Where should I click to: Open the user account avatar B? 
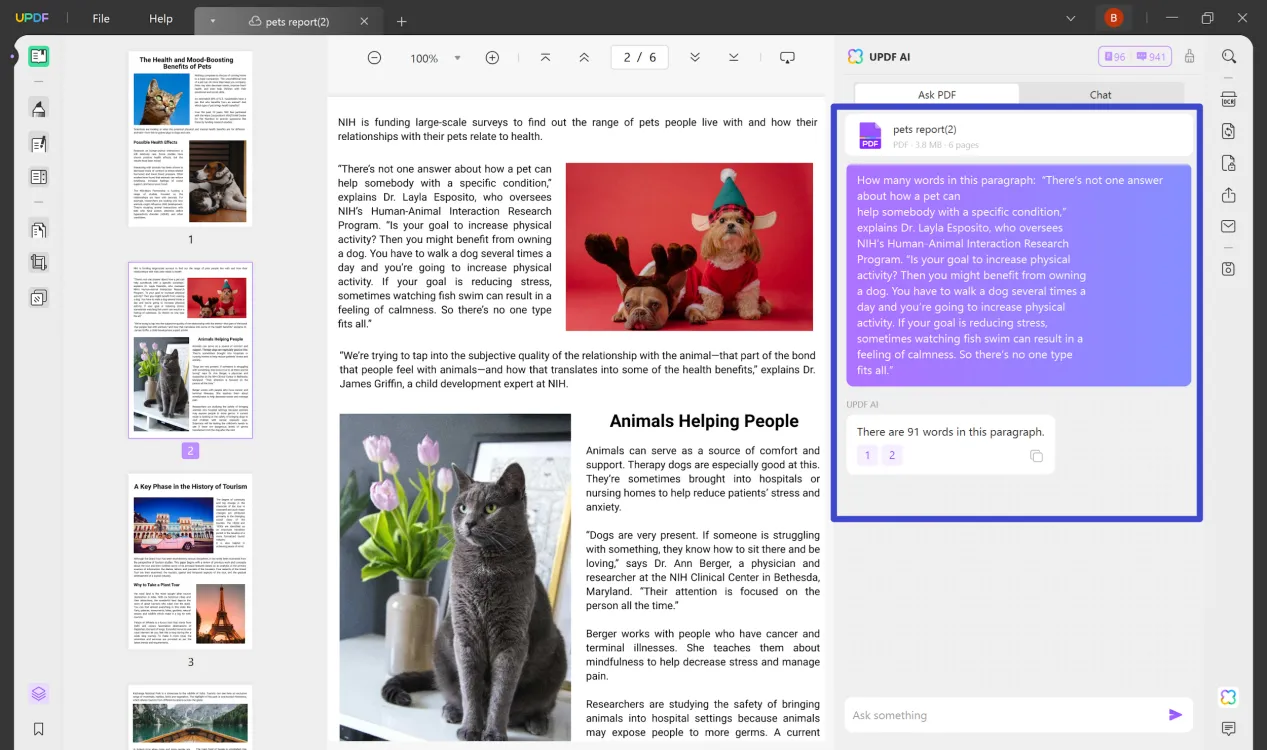point(1113,18)
